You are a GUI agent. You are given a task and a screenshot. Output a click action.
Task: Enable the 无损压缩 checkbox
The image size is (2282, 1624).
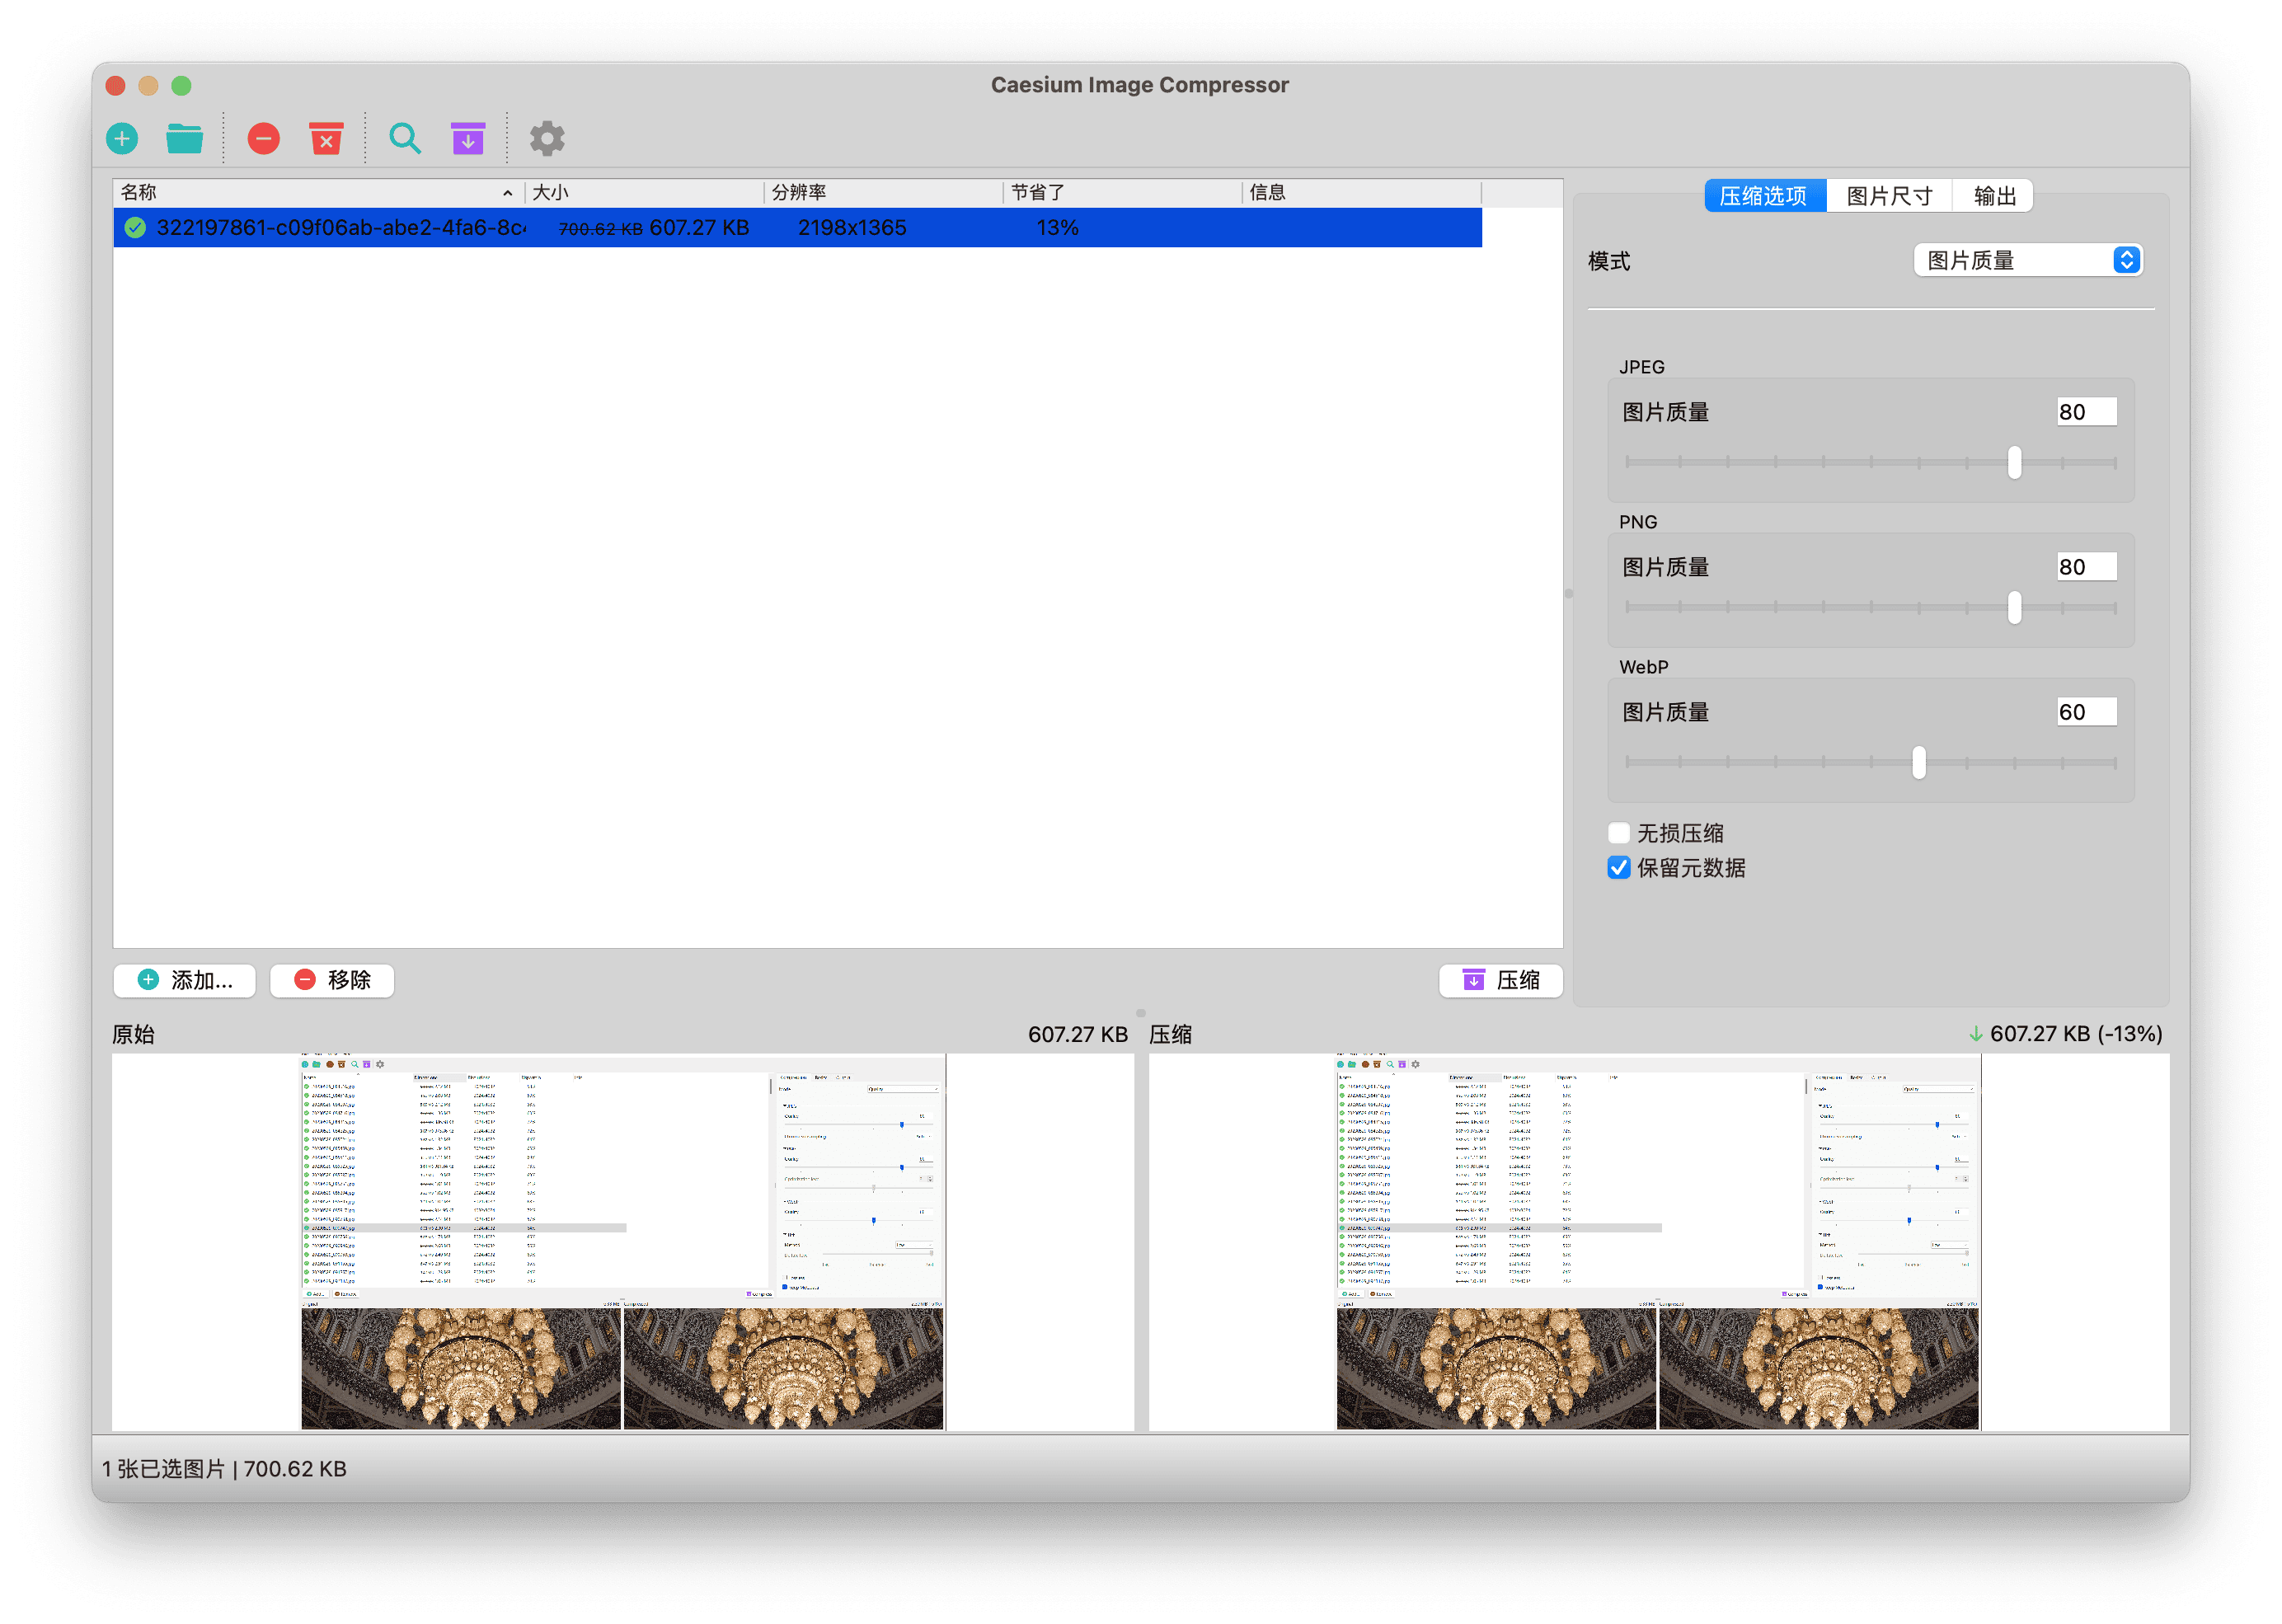[1619, 833]
